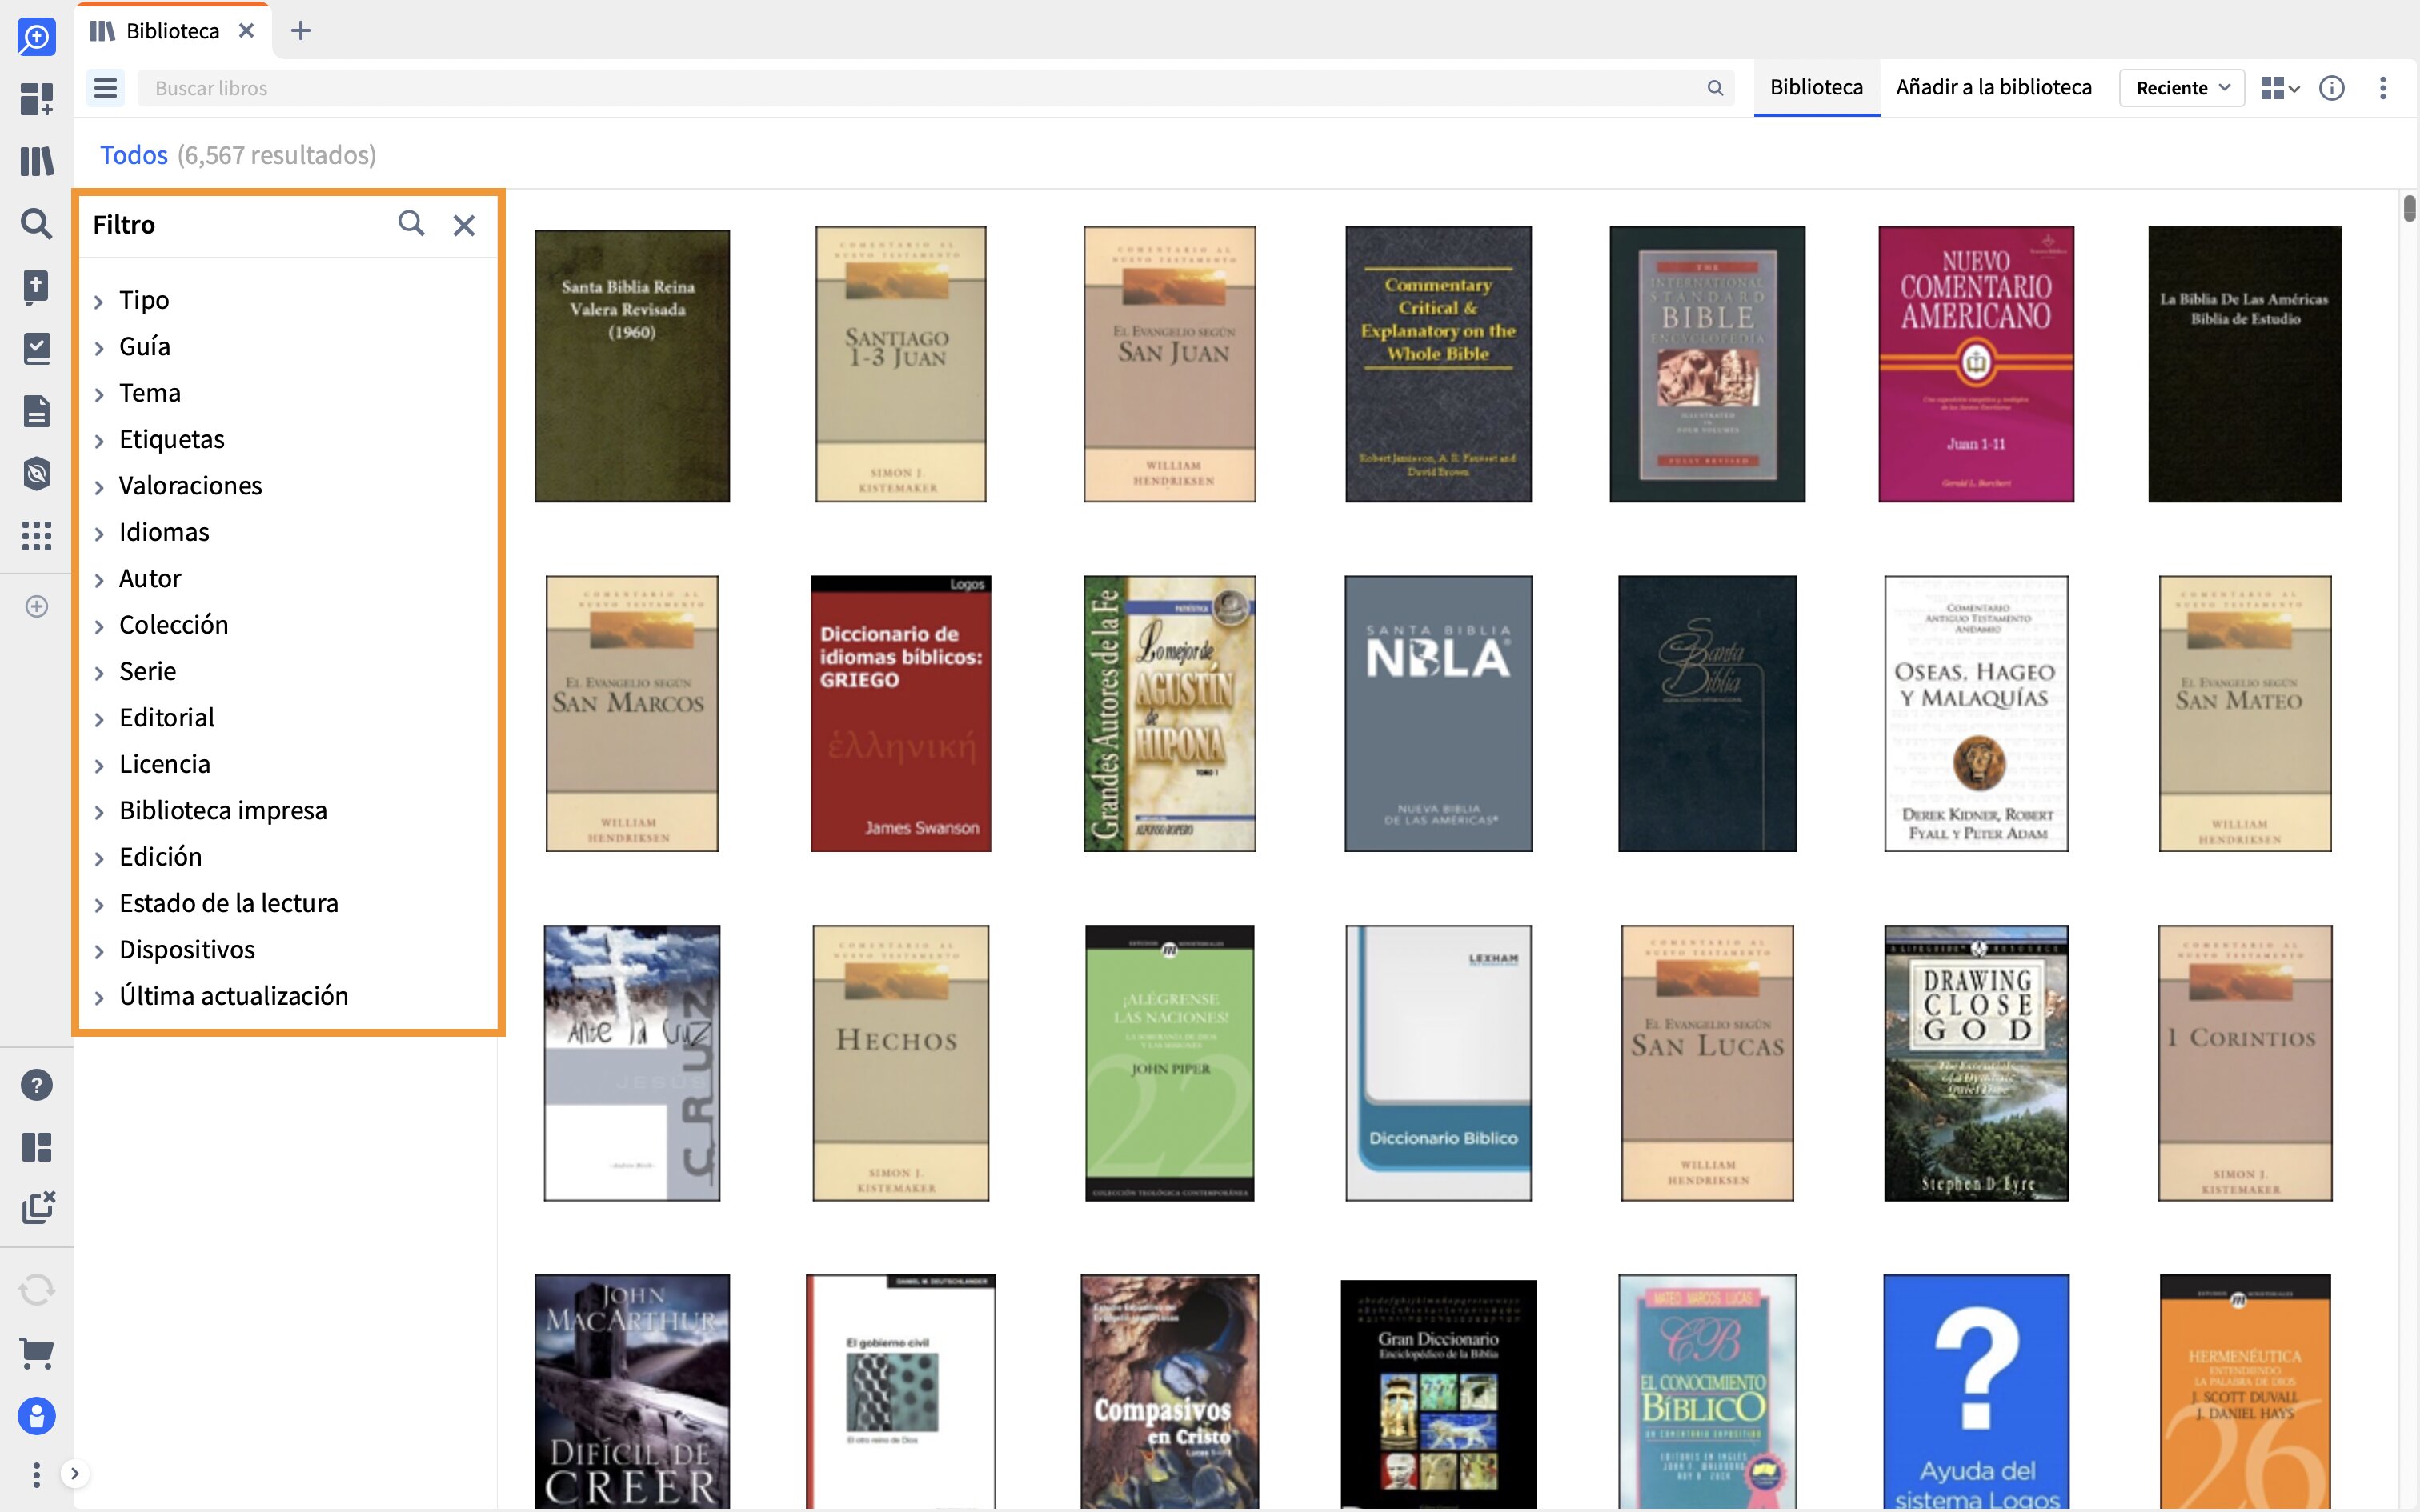This screenshot has height=1512, width=2420.
Task: Close all panels via stacked windows icon
Action: pyautogui.click(x=38, y=1208)
